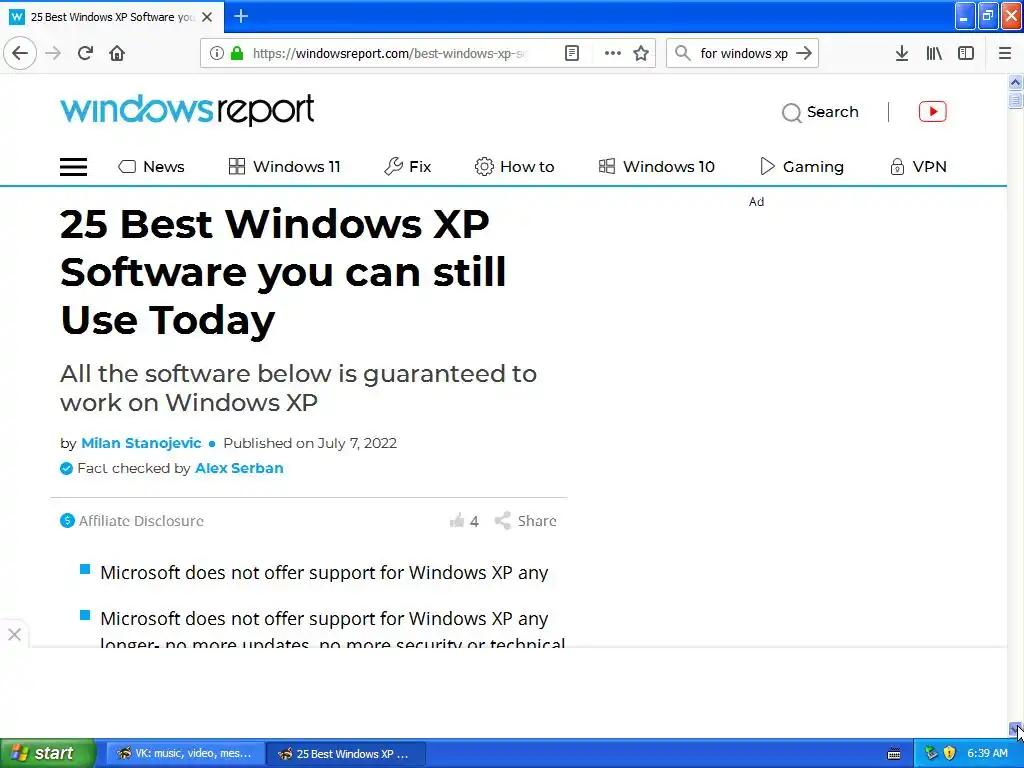Viewport: 1024px width, 768px height.
Task: Go to Windows Report logo homepage
Action: [x=187, y=110]
